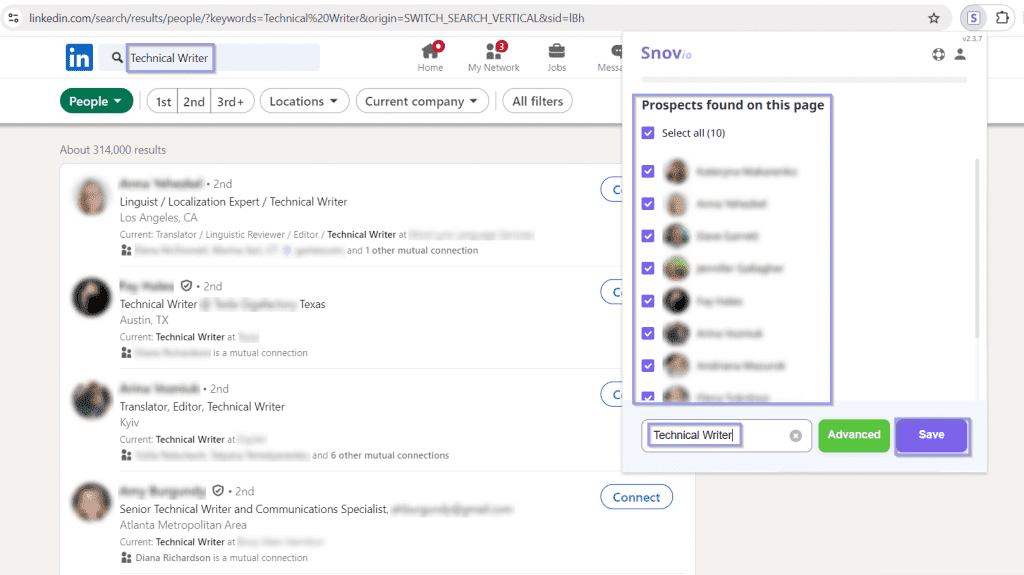Click 'and 6 other mutual connections' text
This screenshot has height=575, width=1024.
(381, 455)
